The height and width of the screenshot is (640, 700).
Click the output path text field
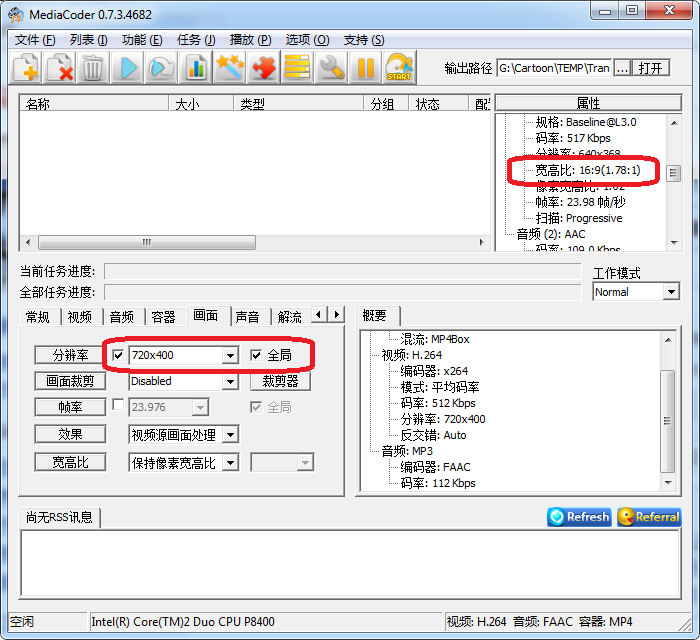[x=554, y=68]
